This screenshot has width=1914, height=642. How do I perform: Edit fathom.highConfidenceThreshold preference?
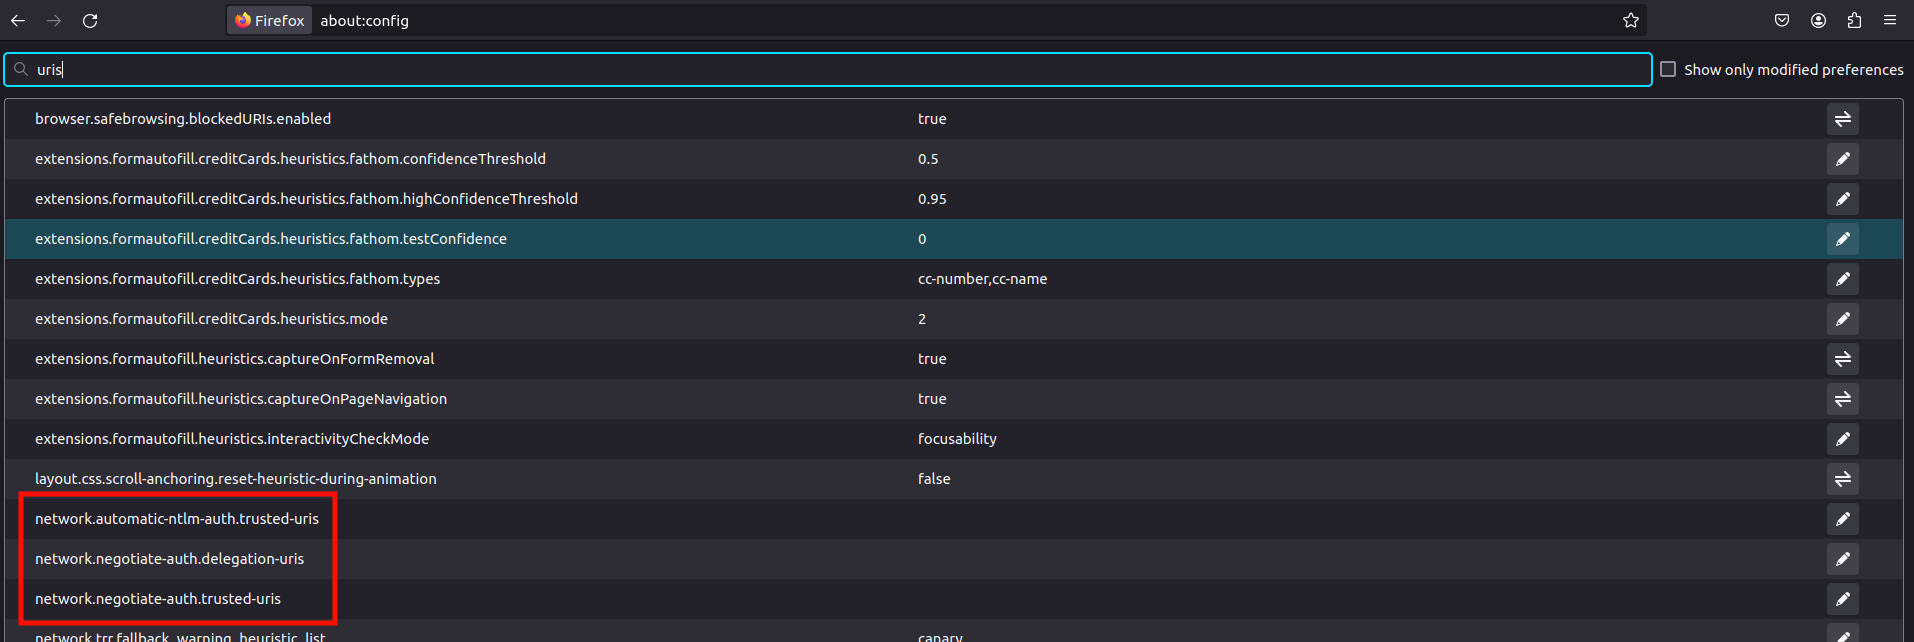[x=1843, y=199]
